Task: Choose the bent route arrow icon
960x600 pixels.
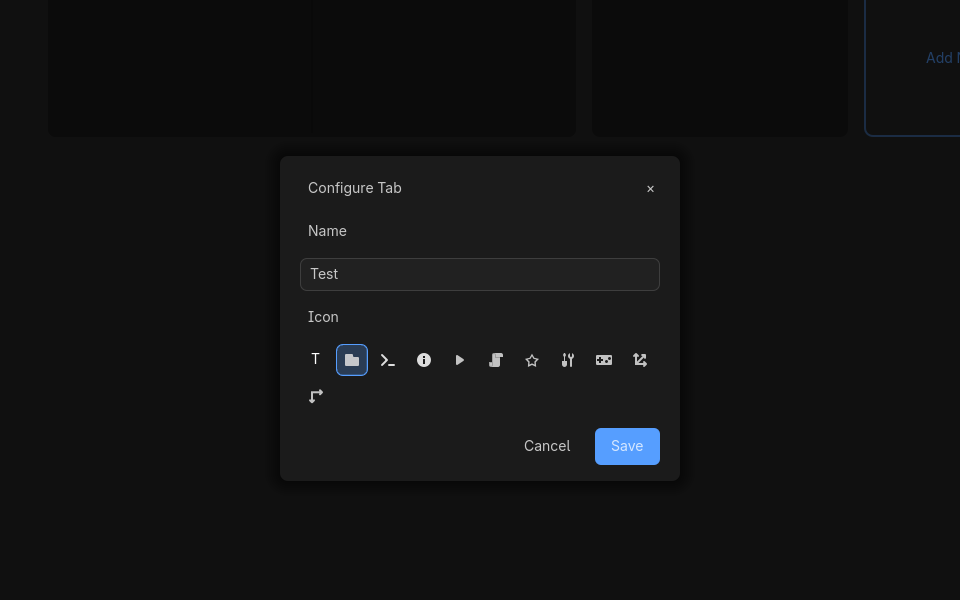Action: [316, 396]
